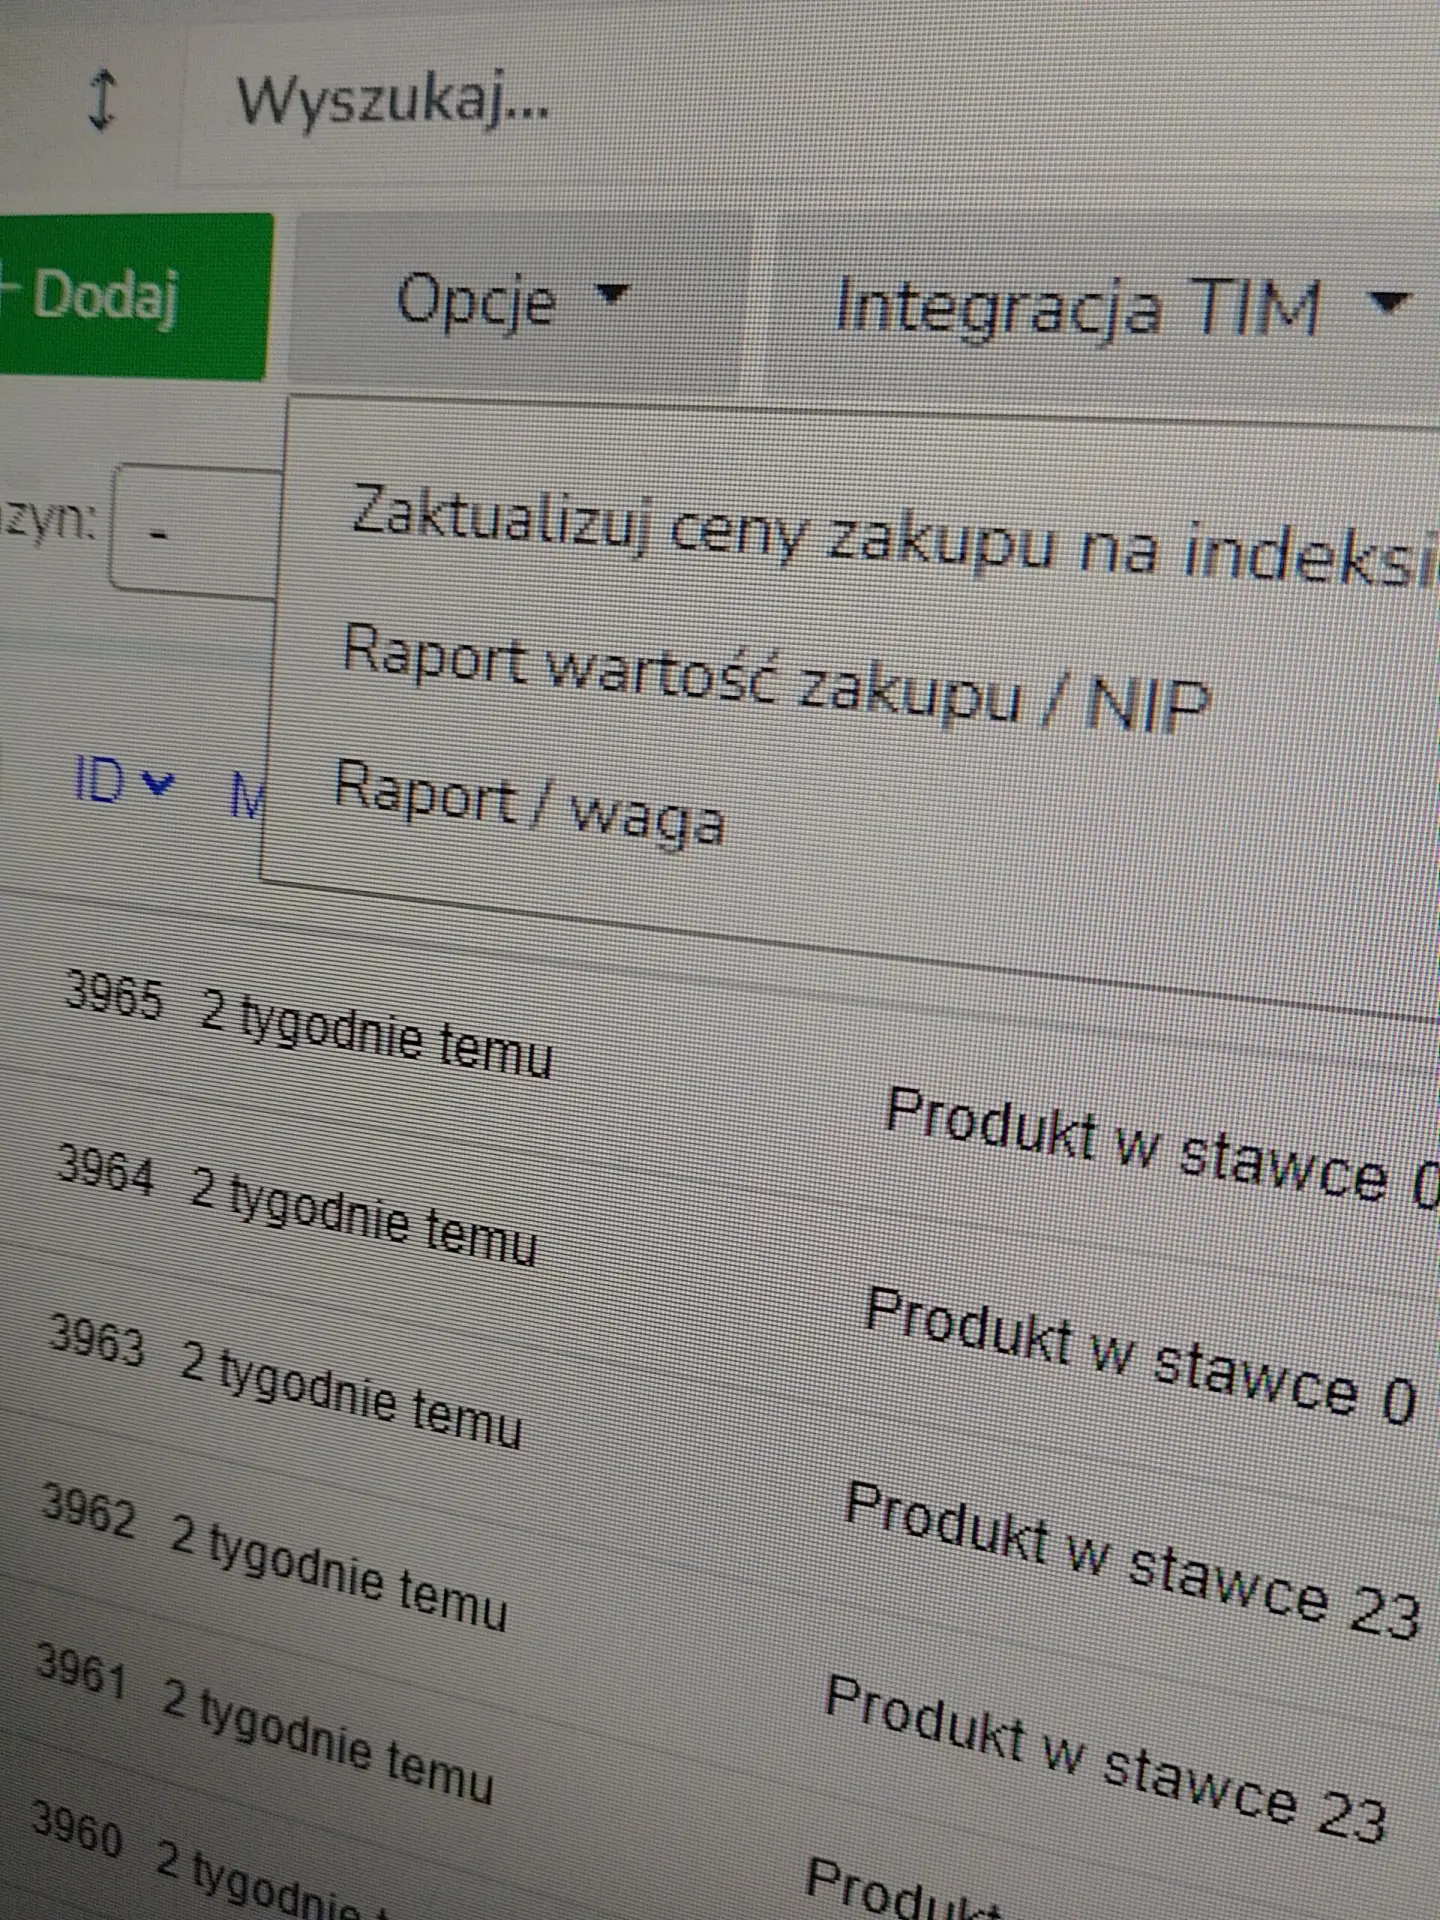The width and height of the screenshot is (1440, 1920).
Task: Click row ID 3963
Action: 97,1341
